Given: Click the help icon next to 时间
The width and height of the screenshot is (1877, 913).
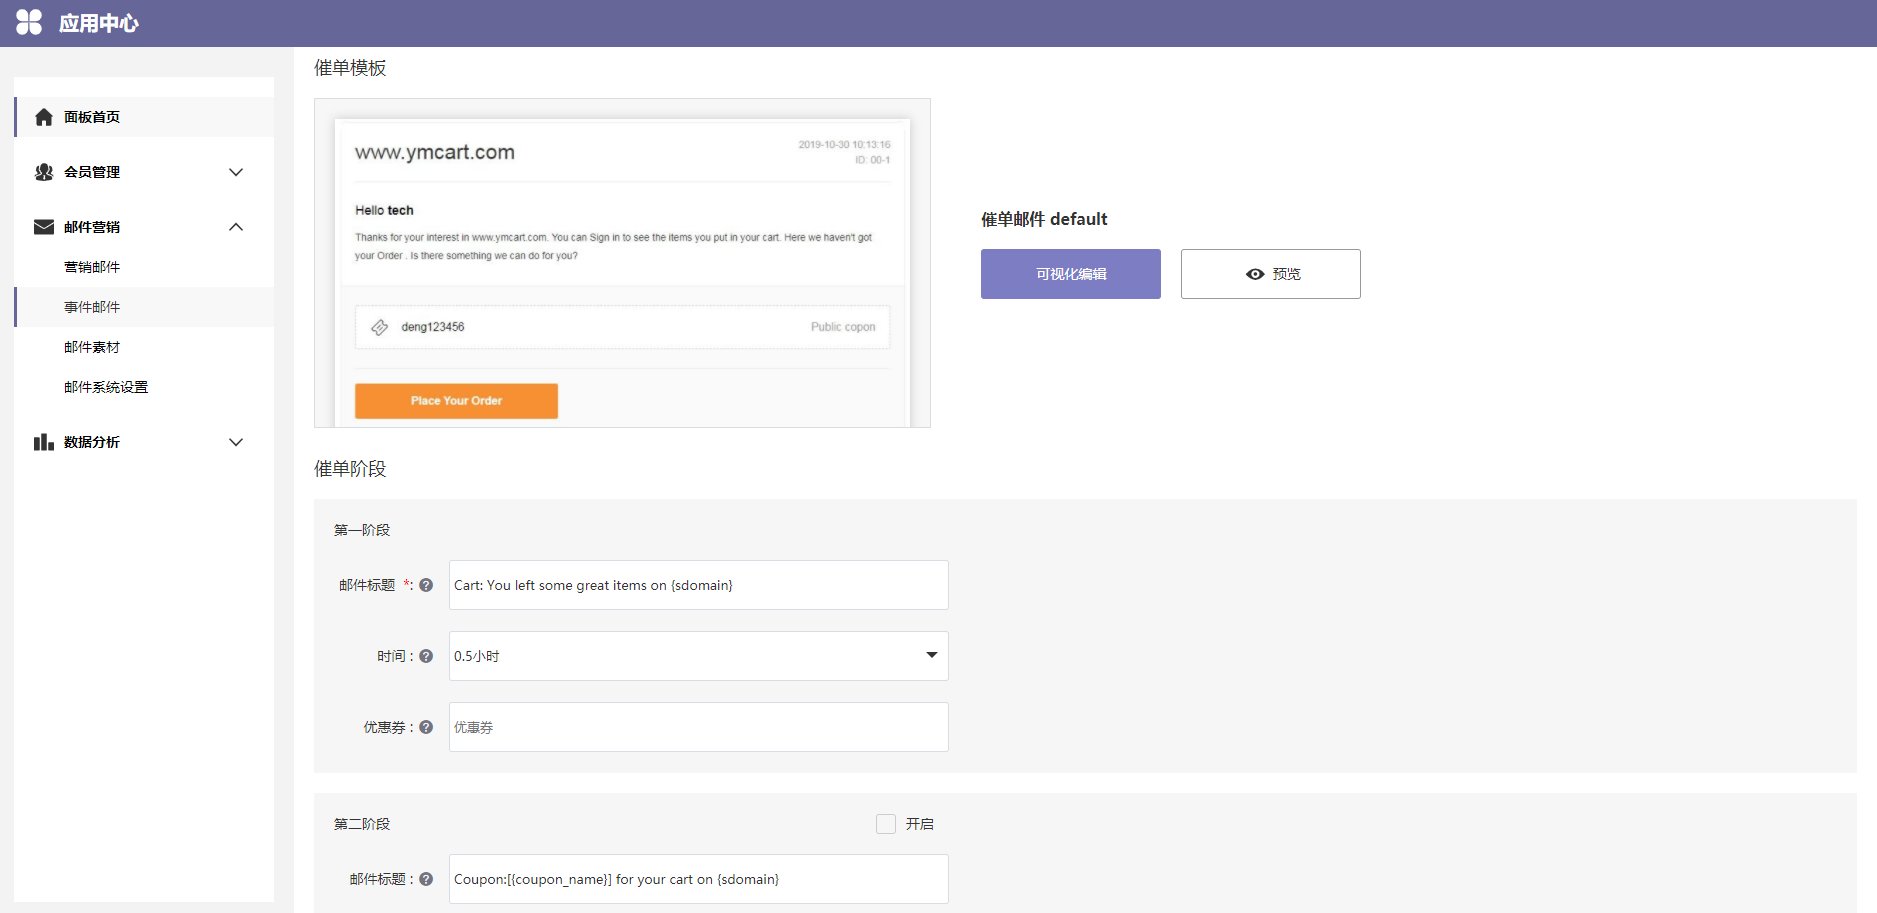Looking at the screenshot, I should [x=426, y=656].
